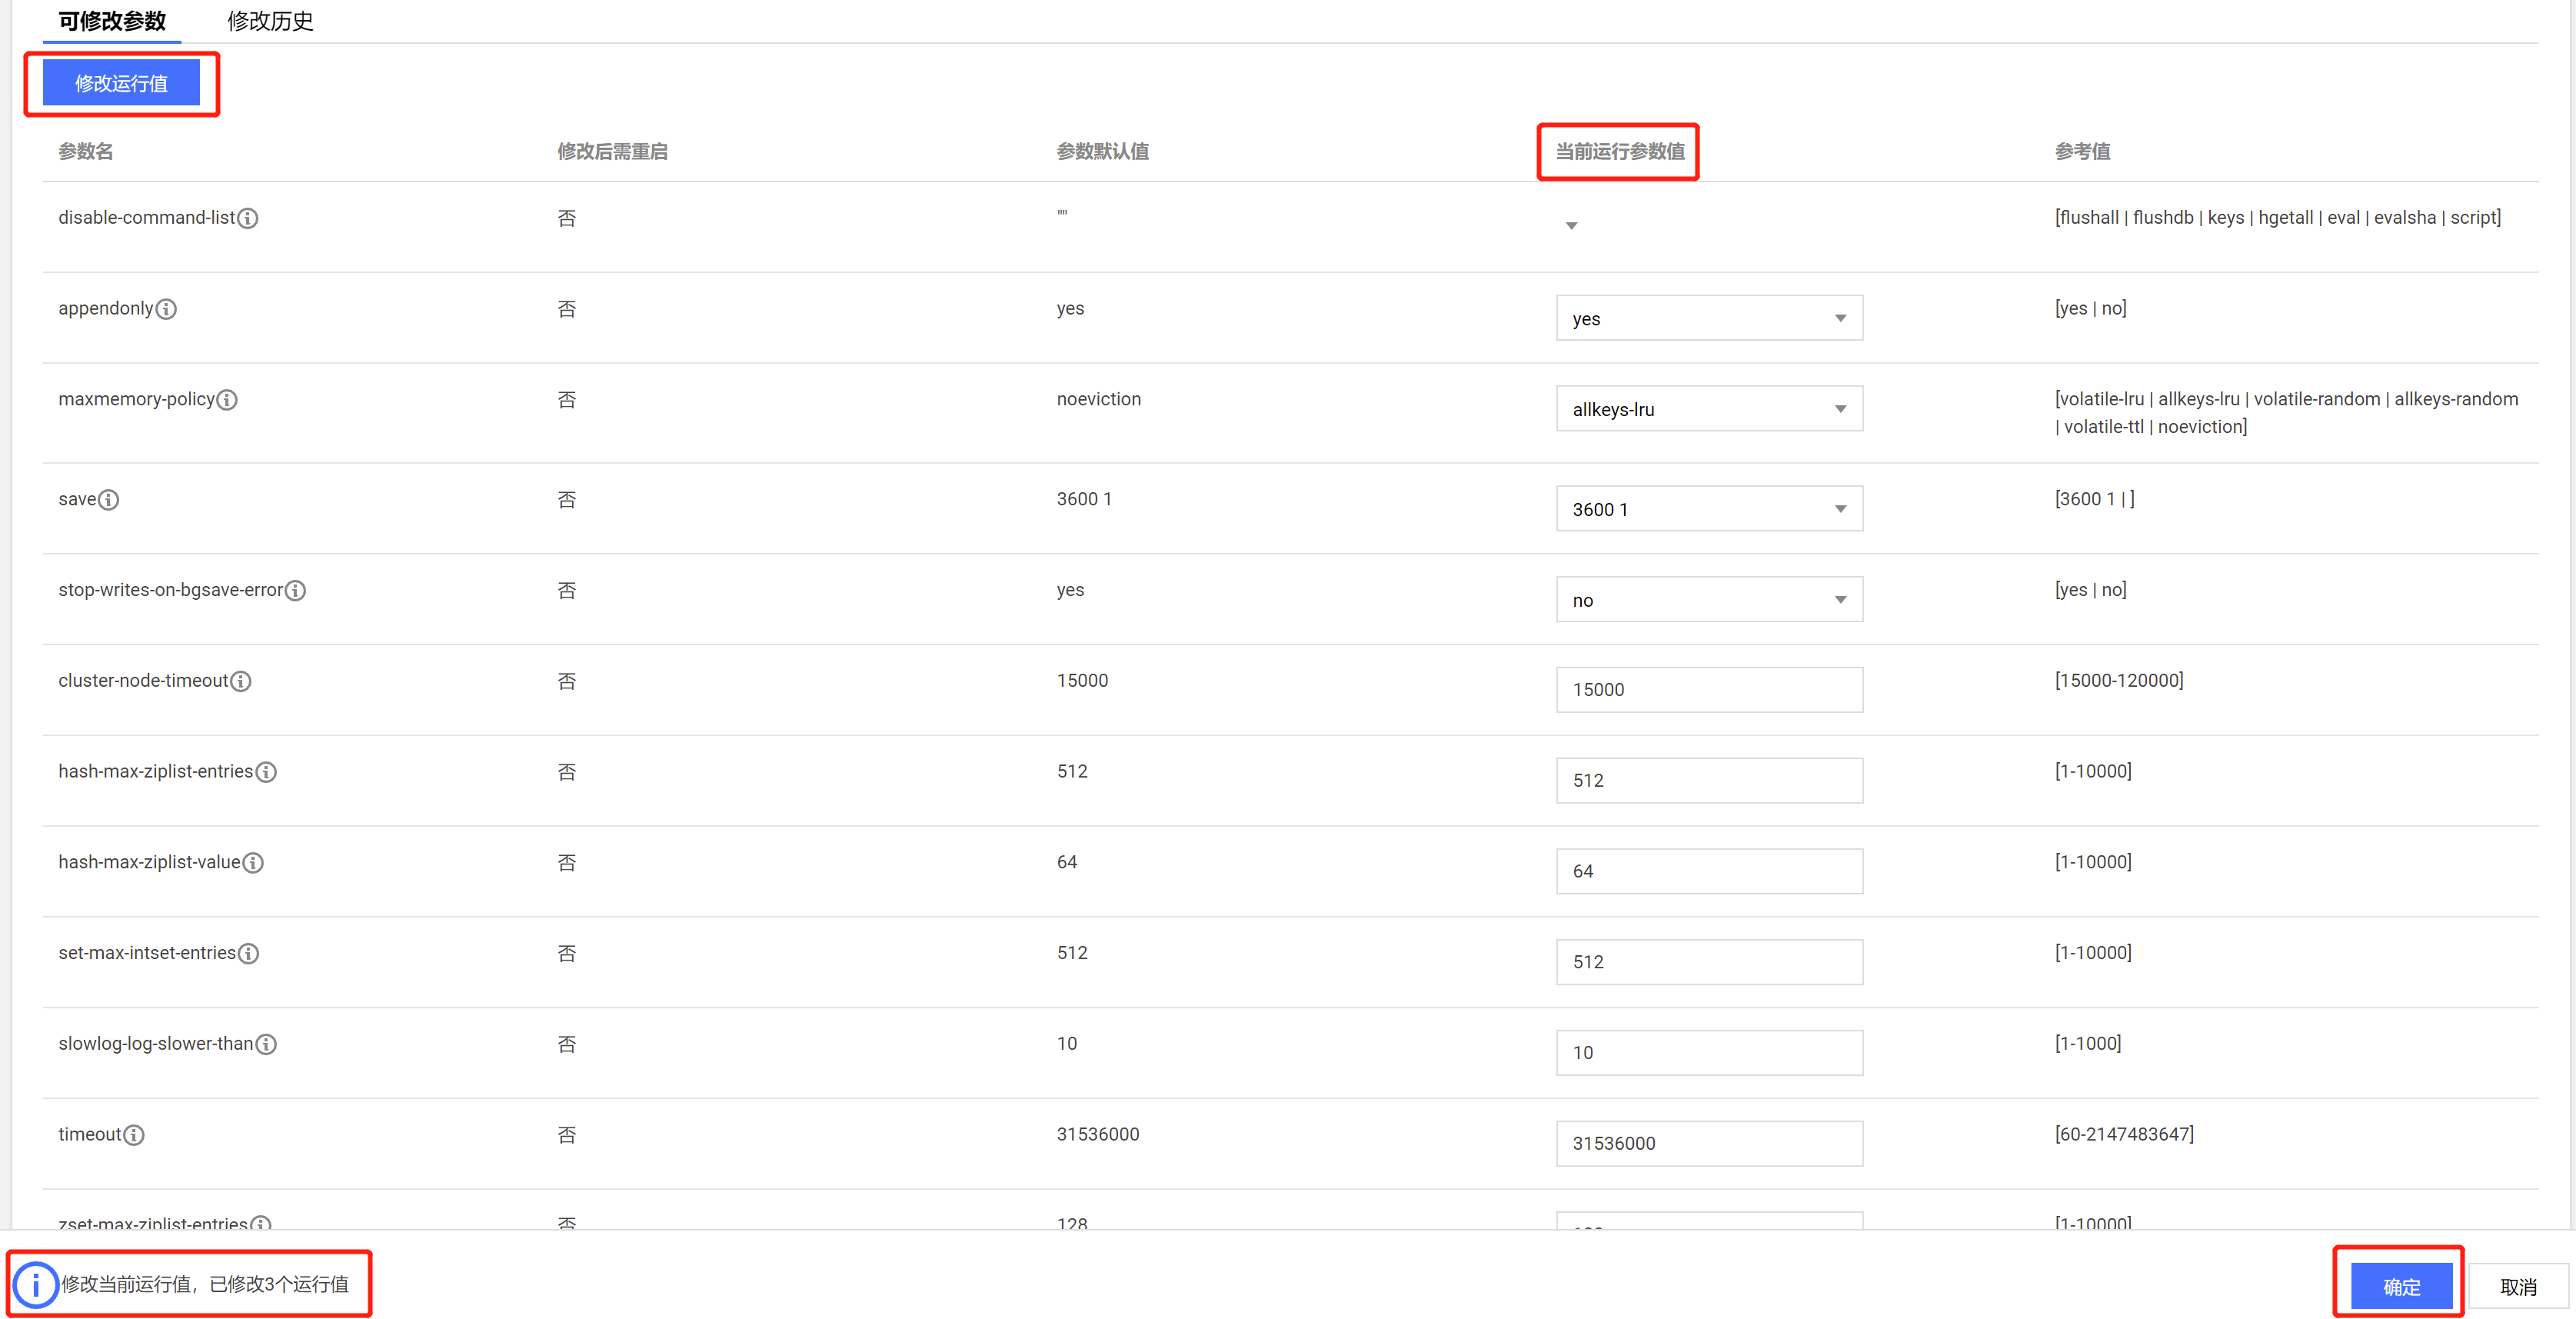Expand the save 3600 1 dropdown
Image resolution: width=2576 pixels, height=1319 pixels.
coord(1708,509)
